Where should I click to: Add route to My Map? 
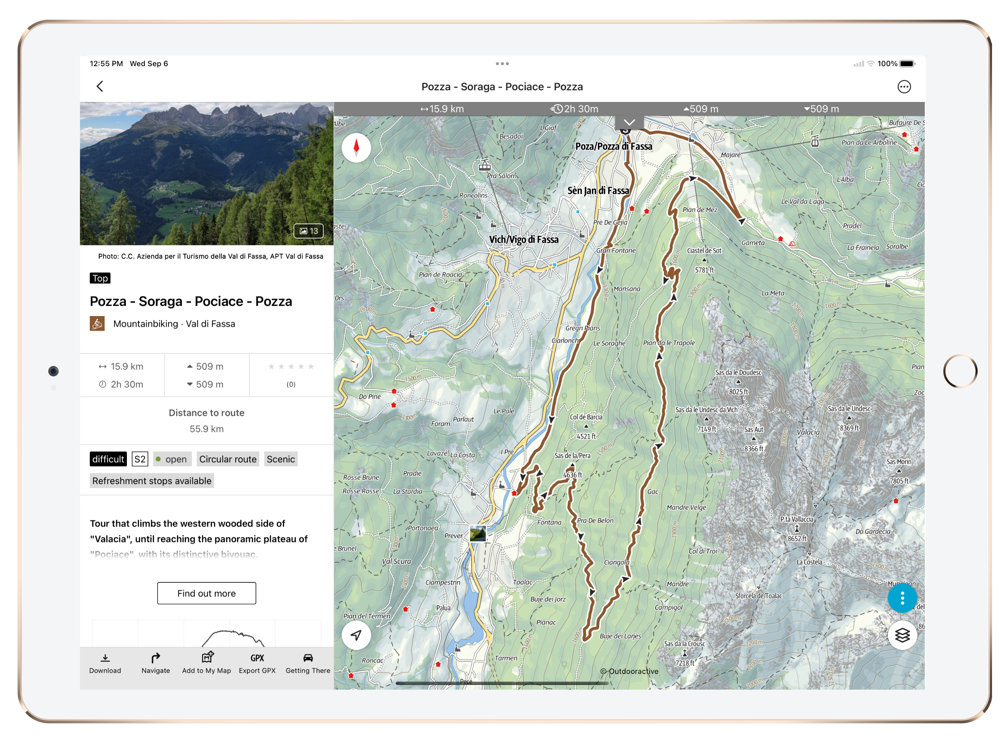pos(207,663)
